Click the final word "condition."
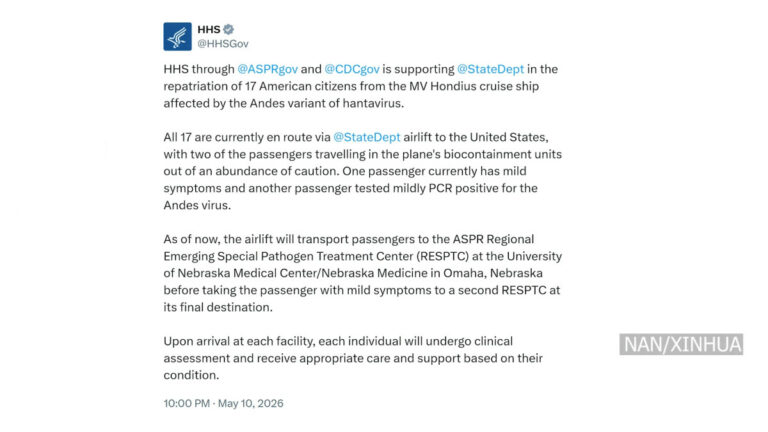This screenshot has width=768, height=432. pyautogui.click(x=191, y=375)
